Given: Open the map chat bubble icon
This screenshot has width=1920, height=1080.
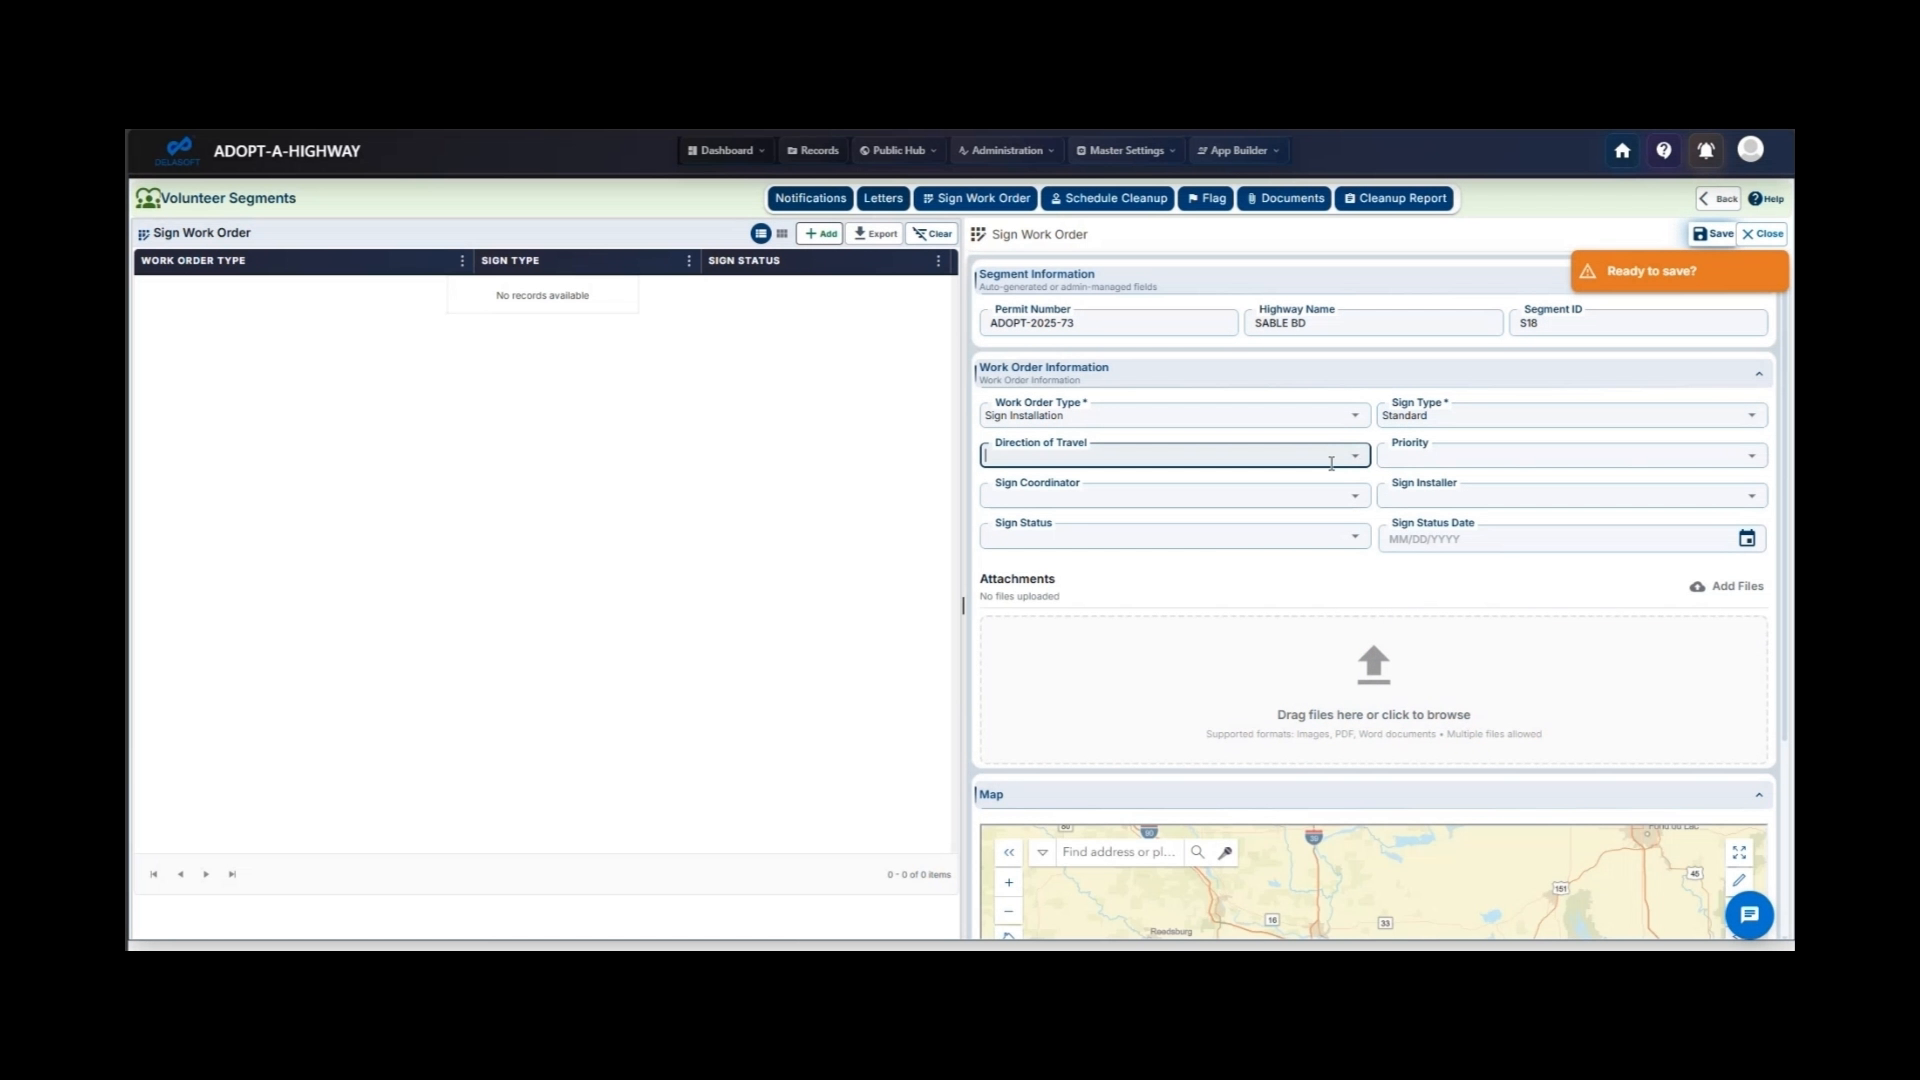Looking at the screenshot, I should (1748, 915).
